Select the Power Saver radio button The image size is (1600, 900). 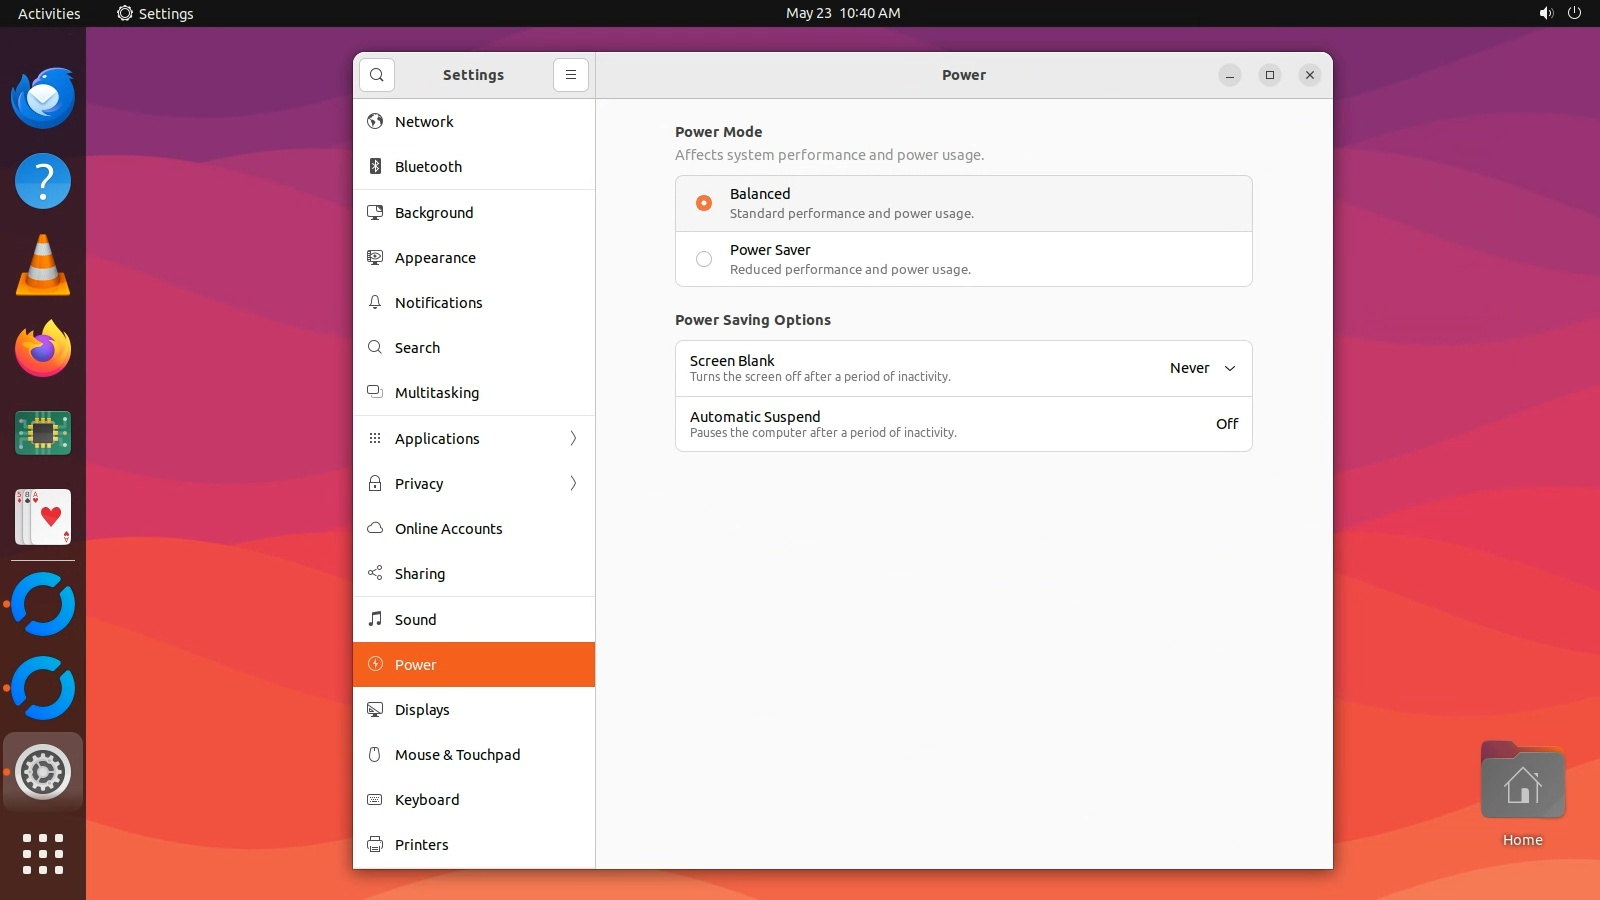[x=704, y=259]
